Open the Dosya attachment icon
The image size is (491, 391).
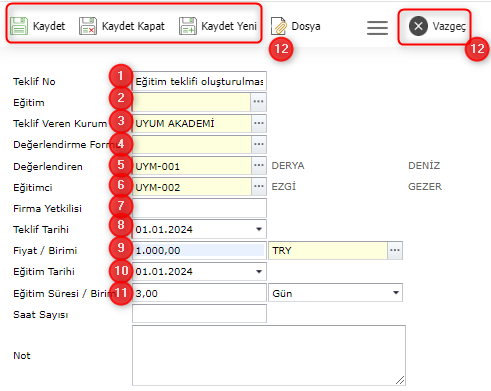coord(279,26)
